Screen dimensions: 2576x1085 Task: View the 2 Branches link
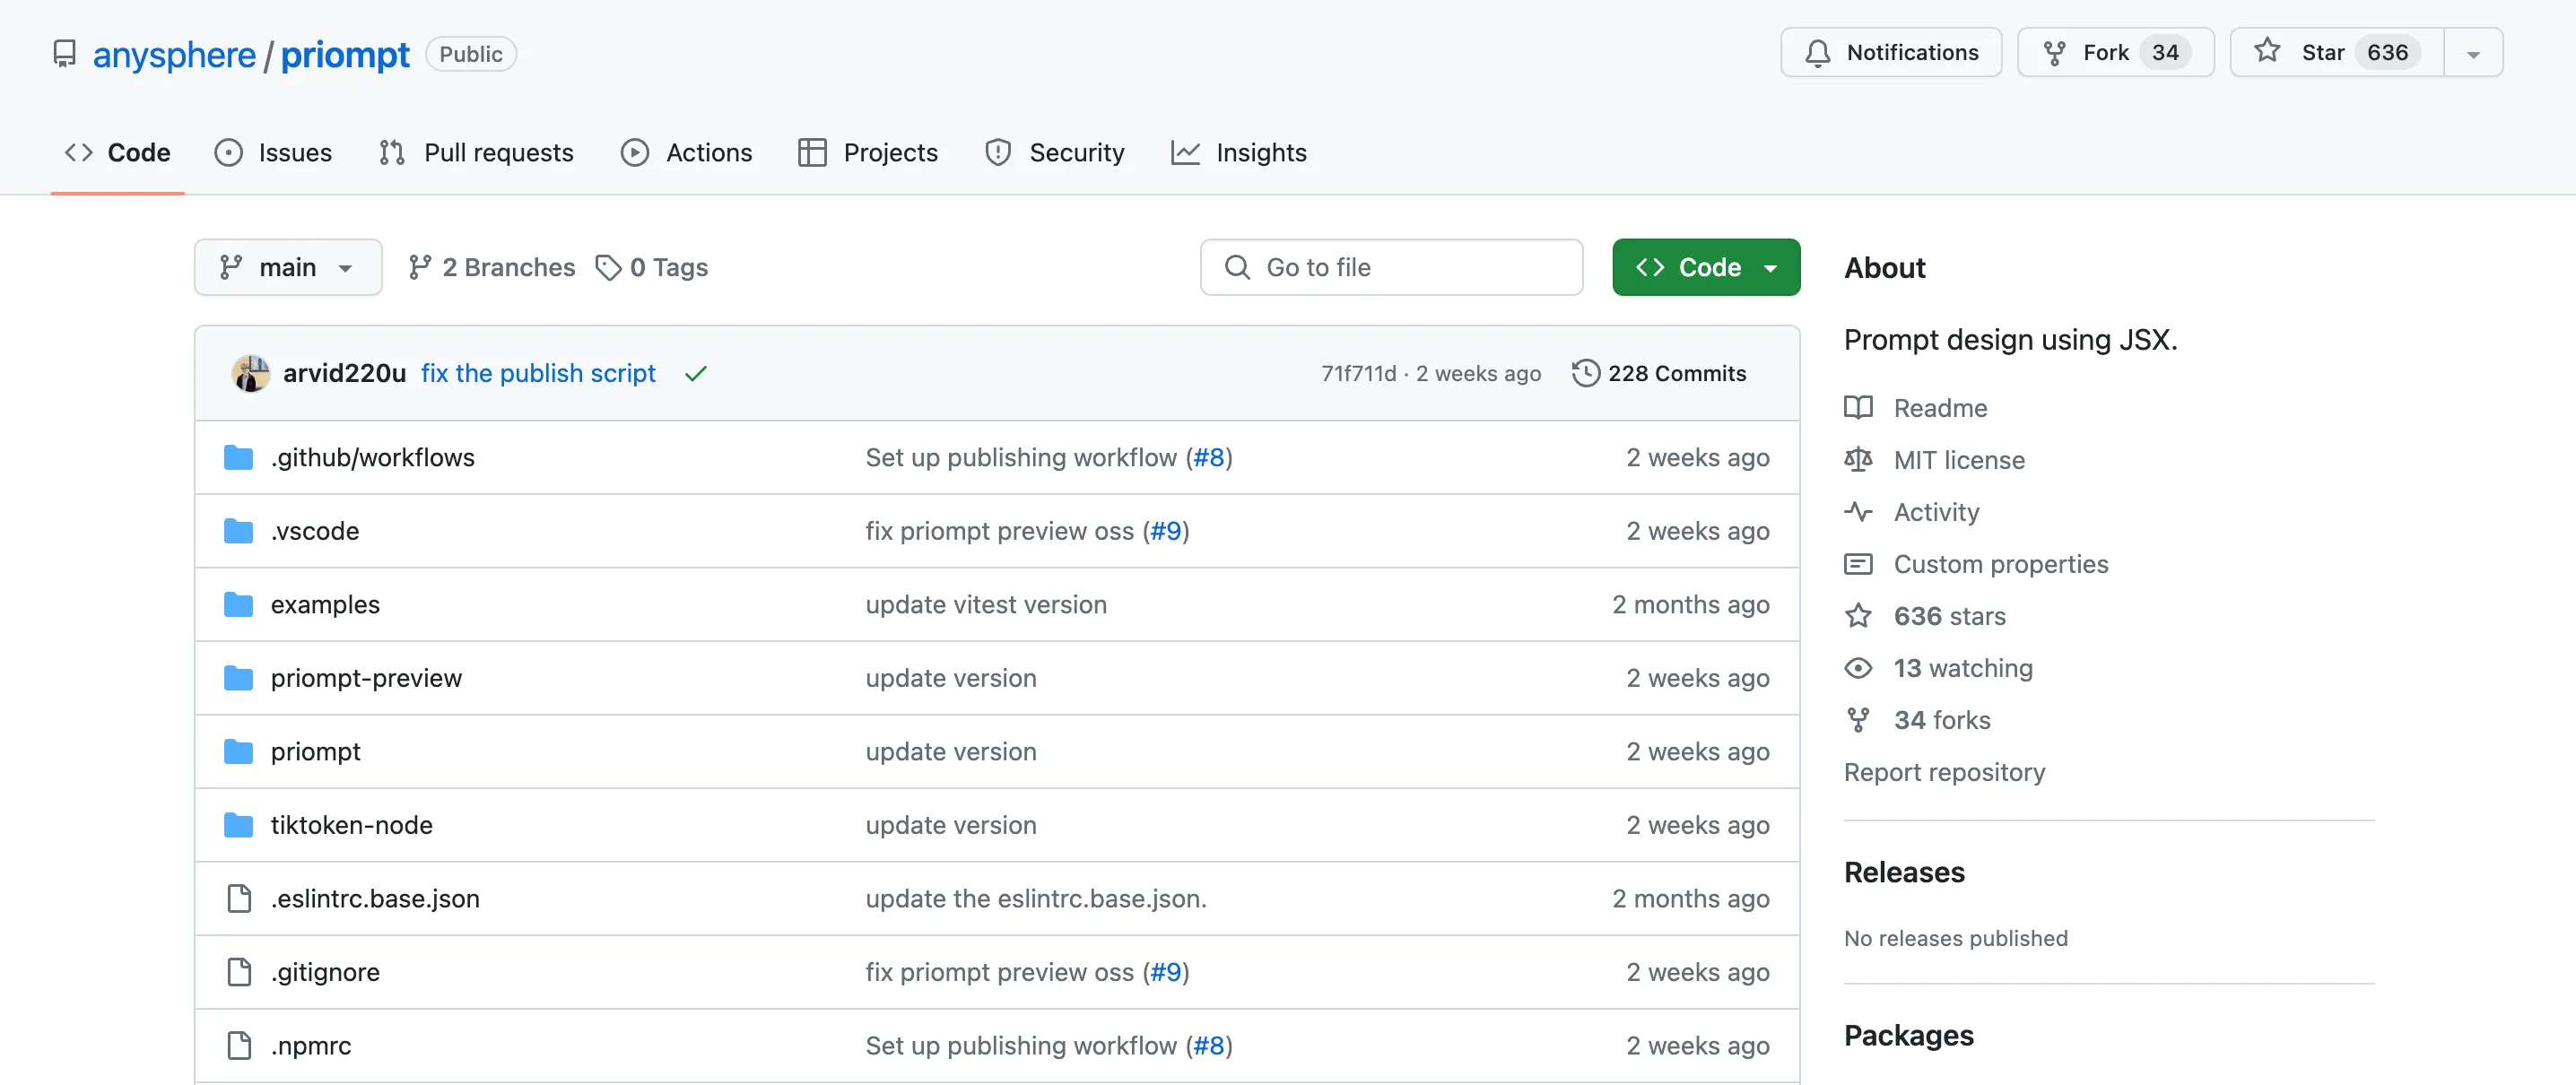click(x=492, y=267)
